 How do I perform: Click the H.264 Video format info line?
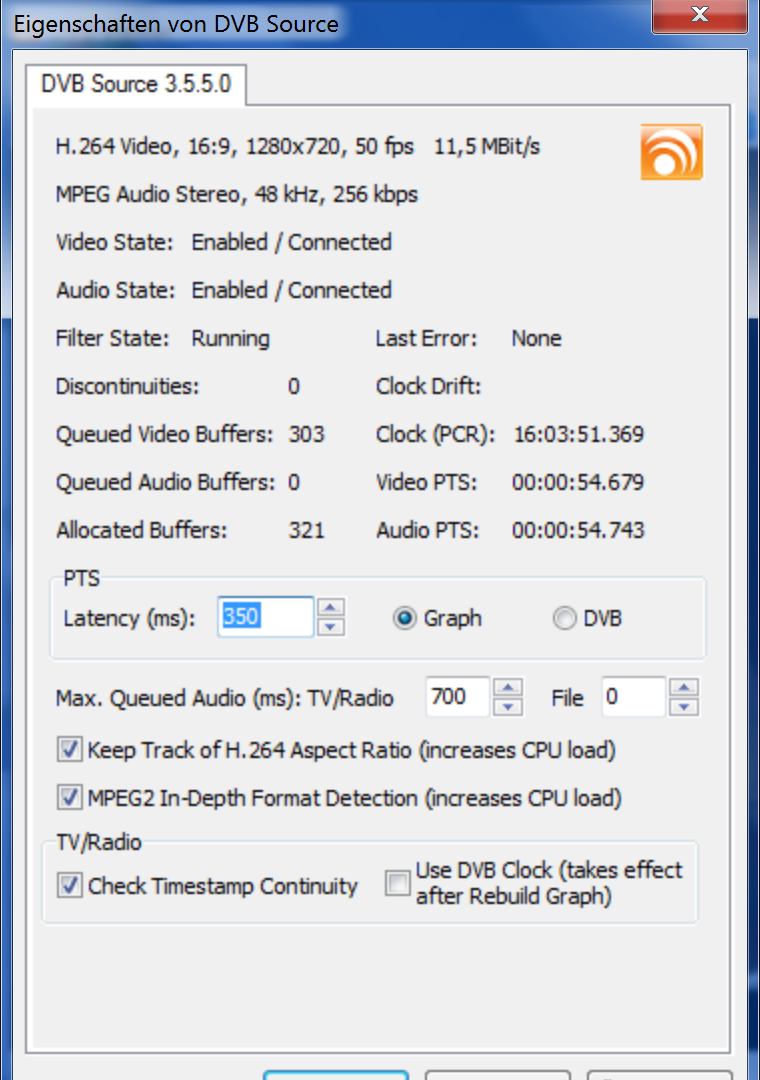click(298, 147)
